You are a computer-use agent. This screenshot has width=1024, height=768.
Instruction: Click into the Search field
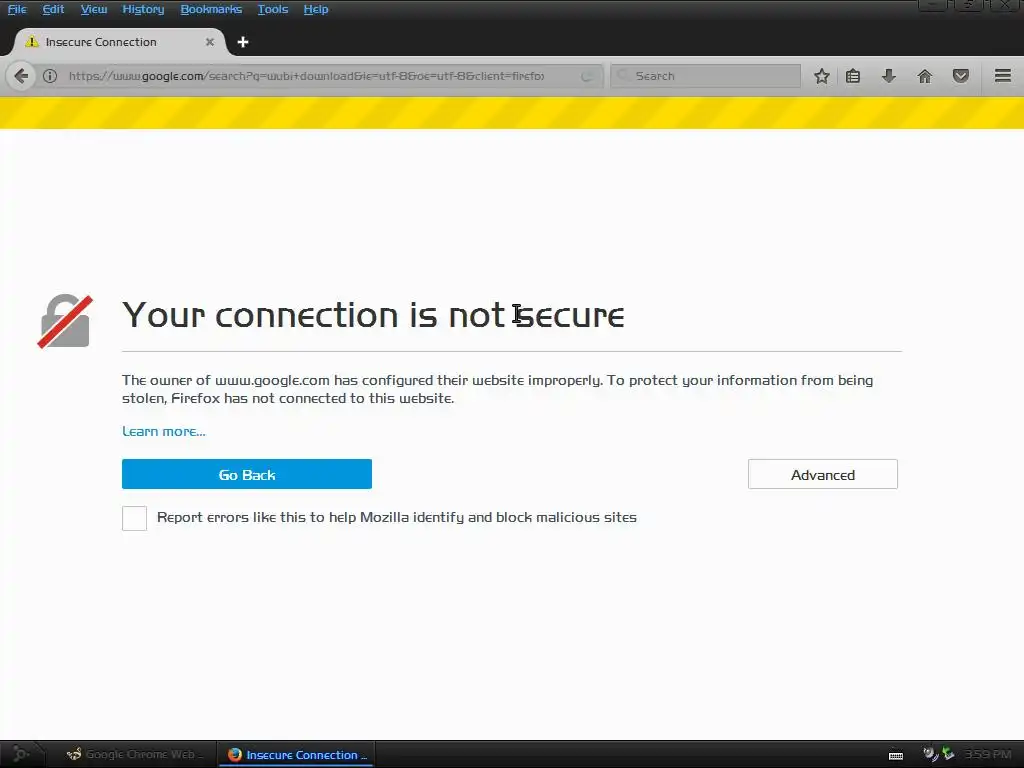click(705, 76)
